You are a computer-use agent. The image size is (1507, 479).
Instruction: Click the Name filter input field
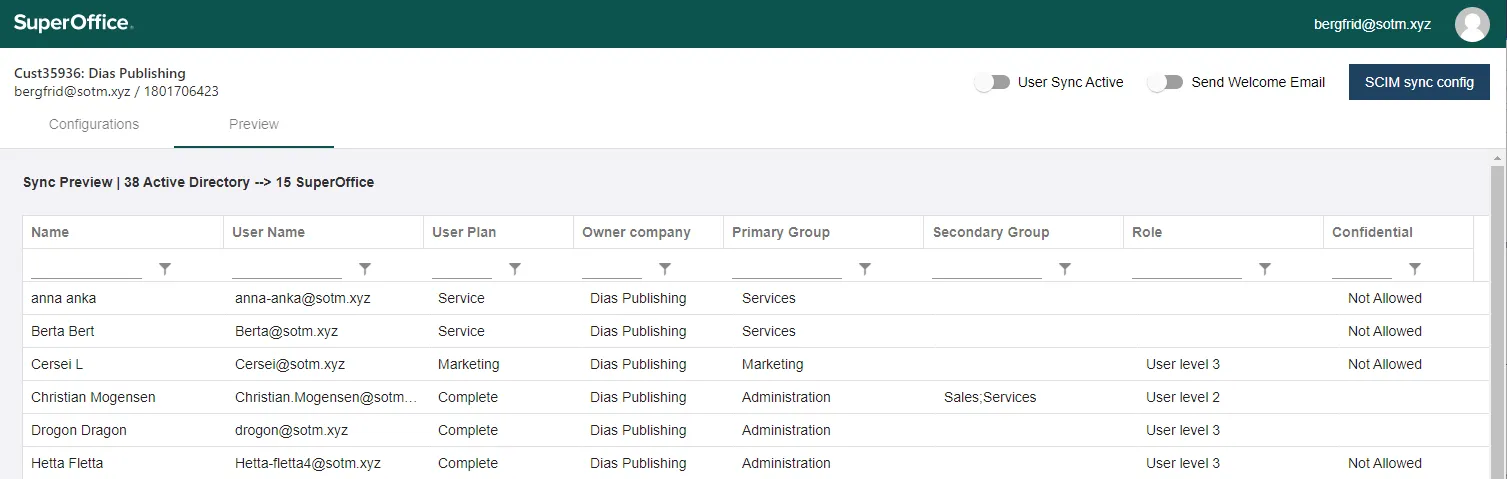[x=87, y=268]
